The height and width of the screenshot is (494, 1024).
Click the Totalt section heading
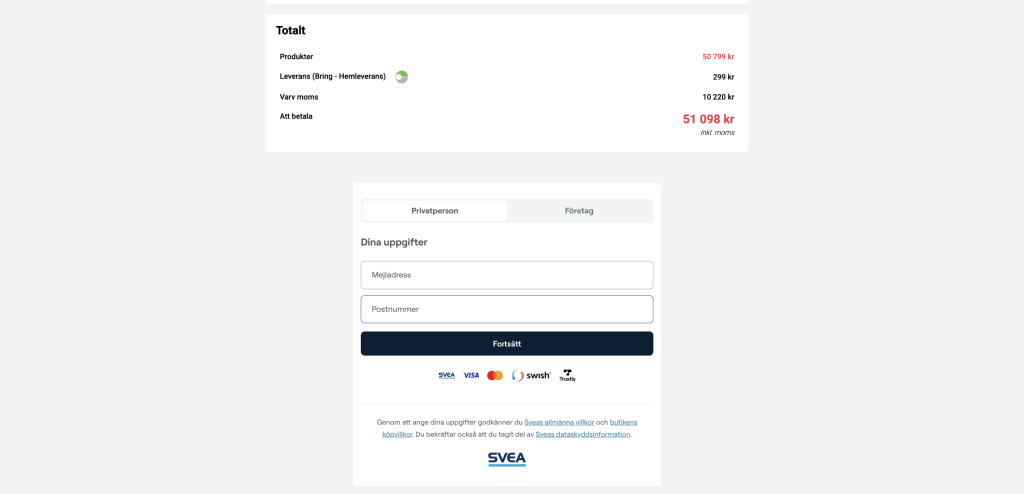[x=291, y=30]
